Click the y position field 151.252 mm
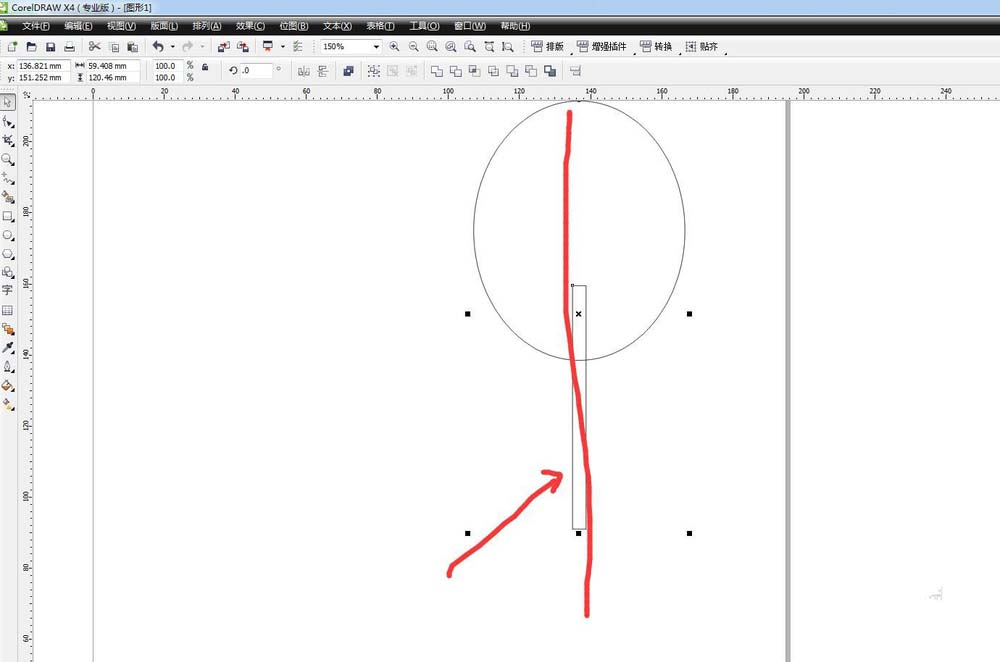The image size is (1000, 662). 43,77
